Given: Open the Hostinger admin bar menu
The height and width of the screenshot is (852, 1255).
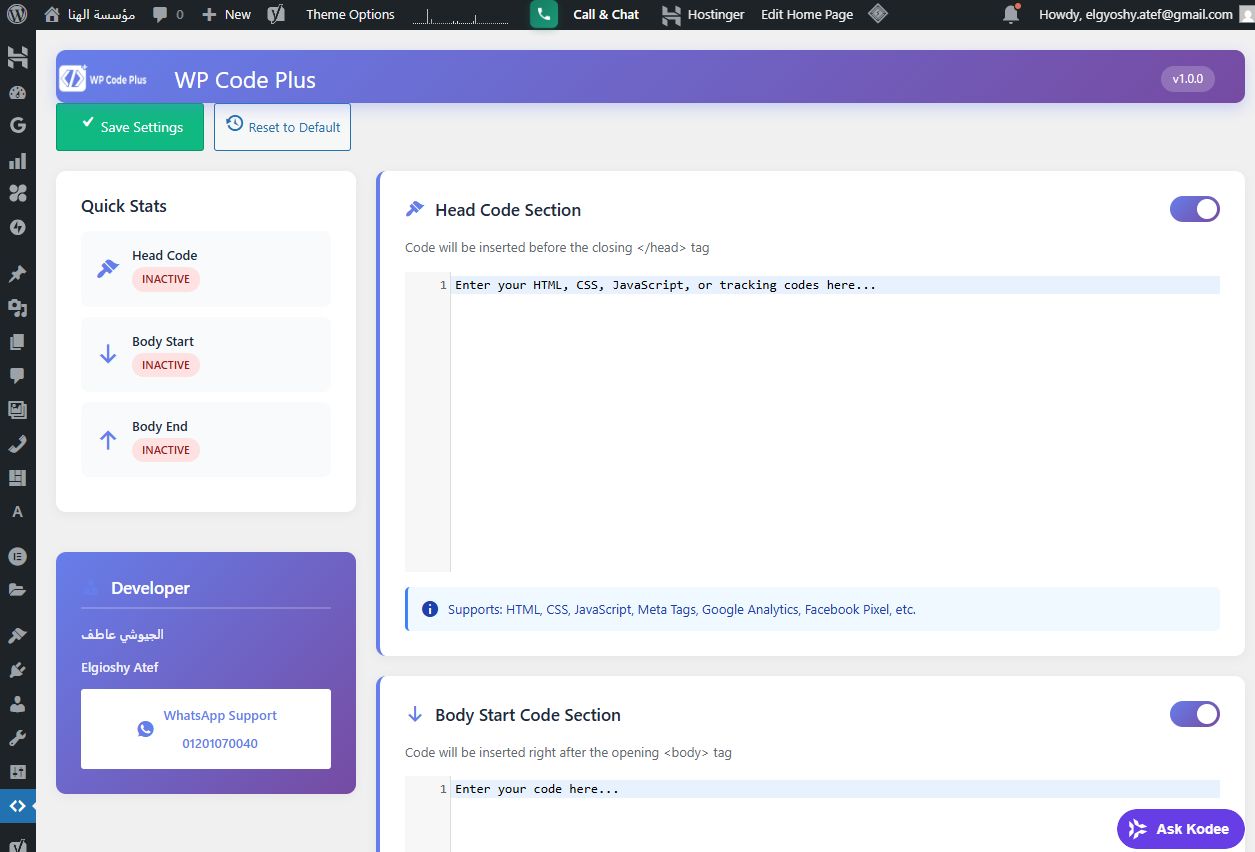Looking at the screenshot, I should pos(704,14).
